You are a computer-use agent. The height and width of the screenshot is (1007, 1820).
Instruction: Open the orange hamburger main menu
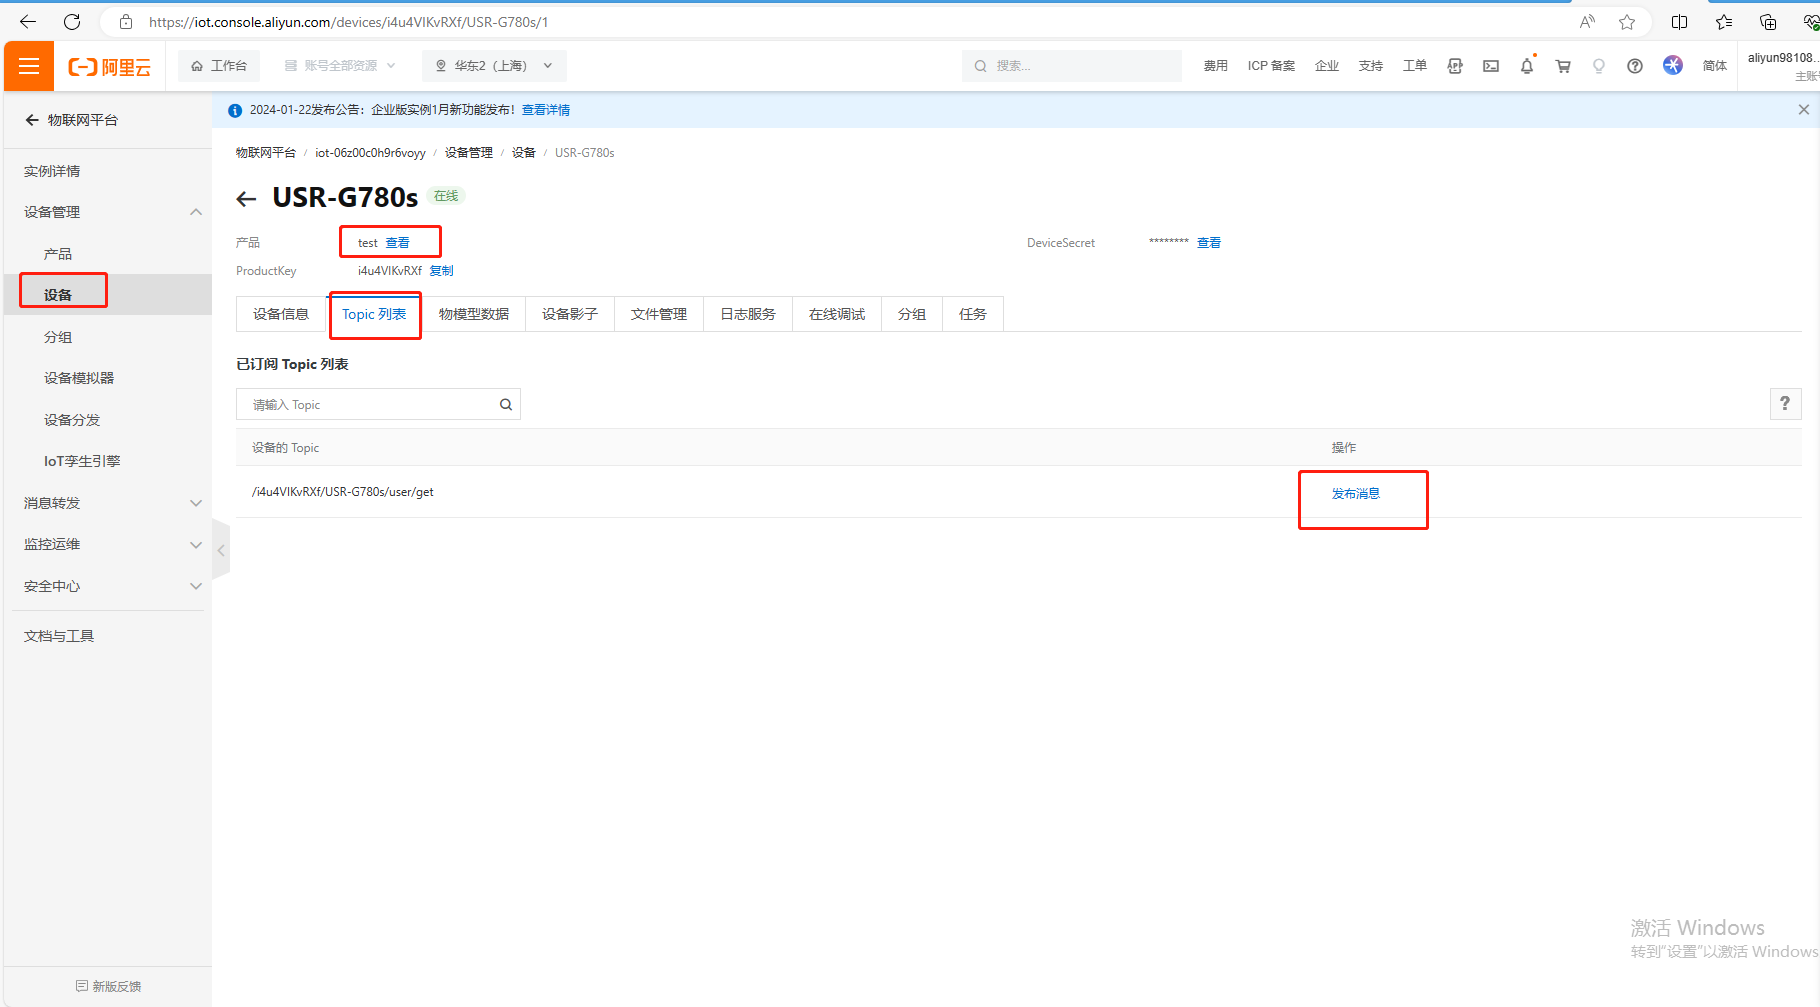click(29, 66)
